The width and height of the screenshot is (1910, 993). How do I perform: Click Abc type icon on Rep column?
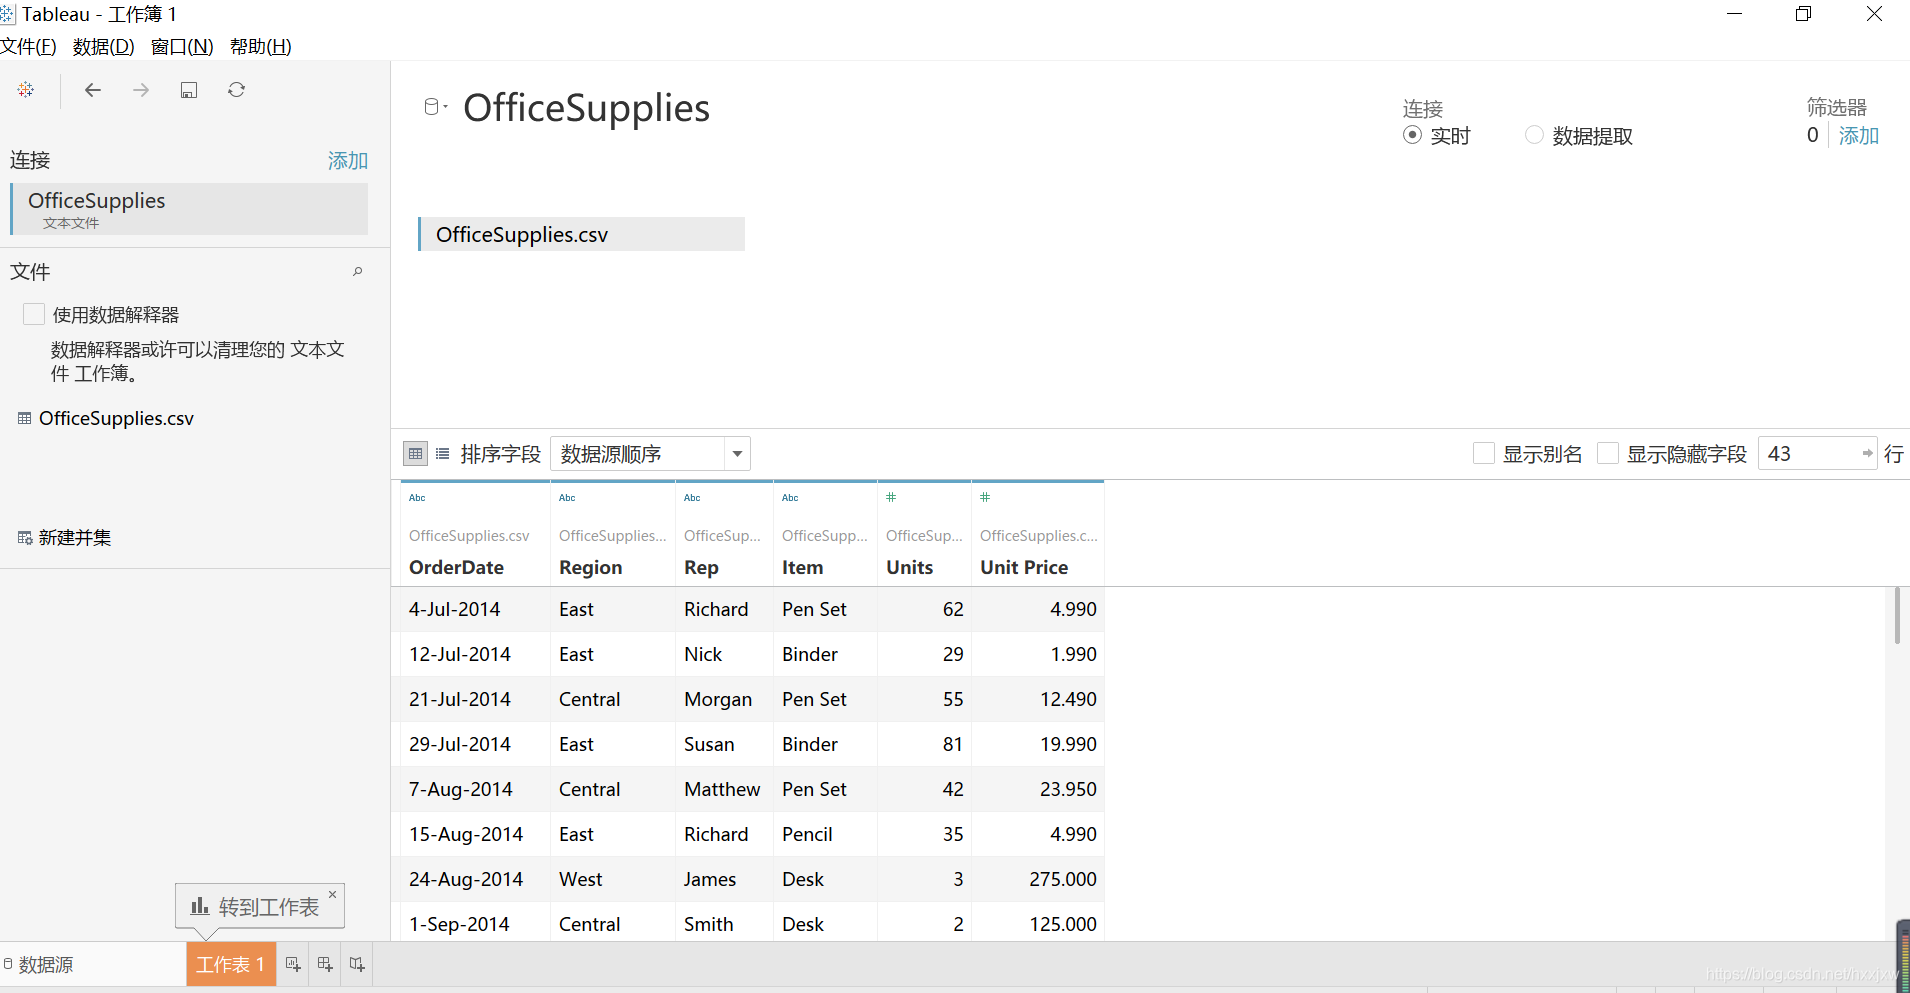[x=692, y=498]
